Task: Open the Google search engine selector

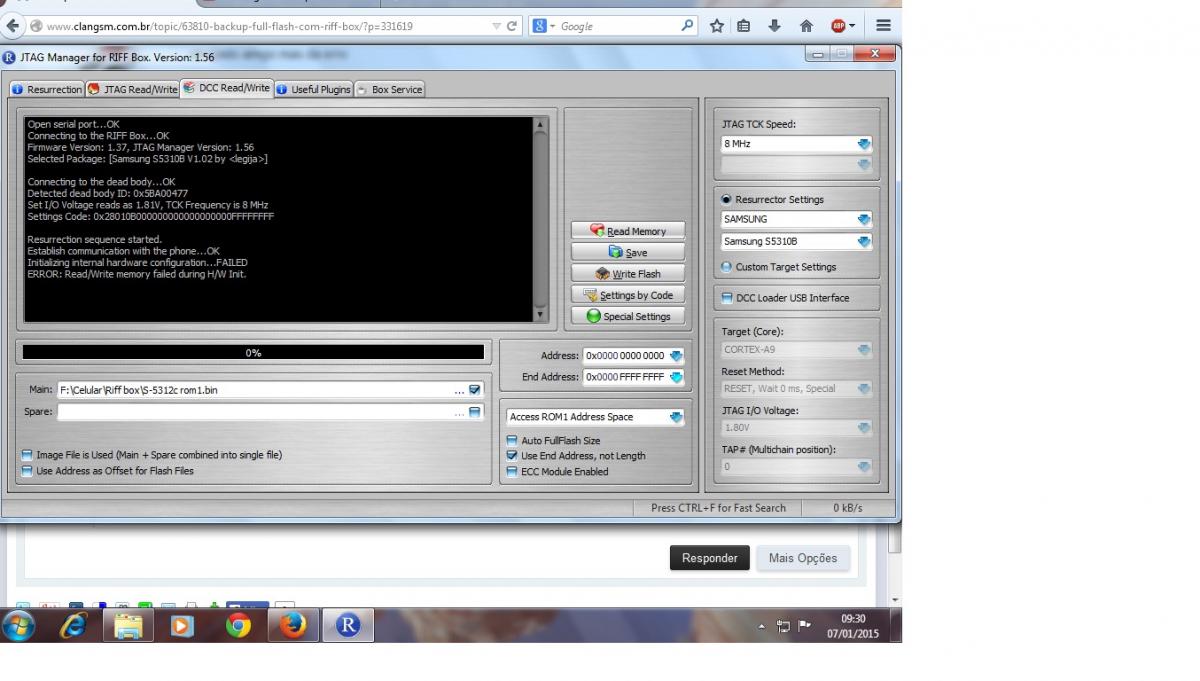Action: (x=543, y=26)
